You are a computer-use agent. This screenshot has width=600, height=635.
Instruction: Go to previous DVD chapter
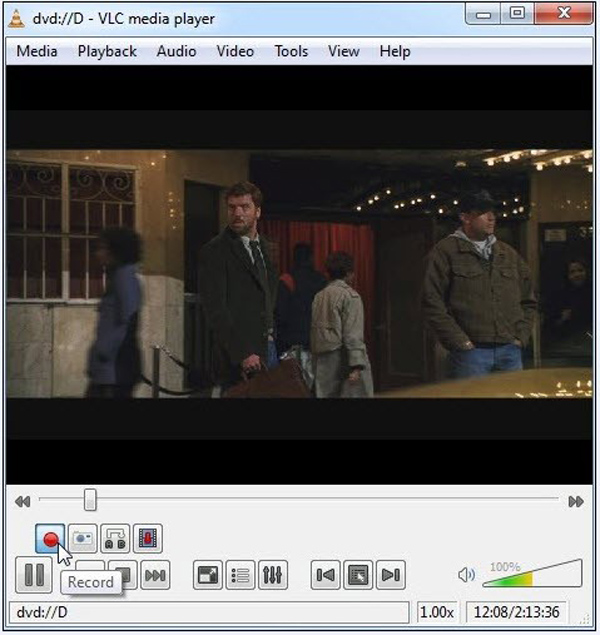[x=326, y=575]
